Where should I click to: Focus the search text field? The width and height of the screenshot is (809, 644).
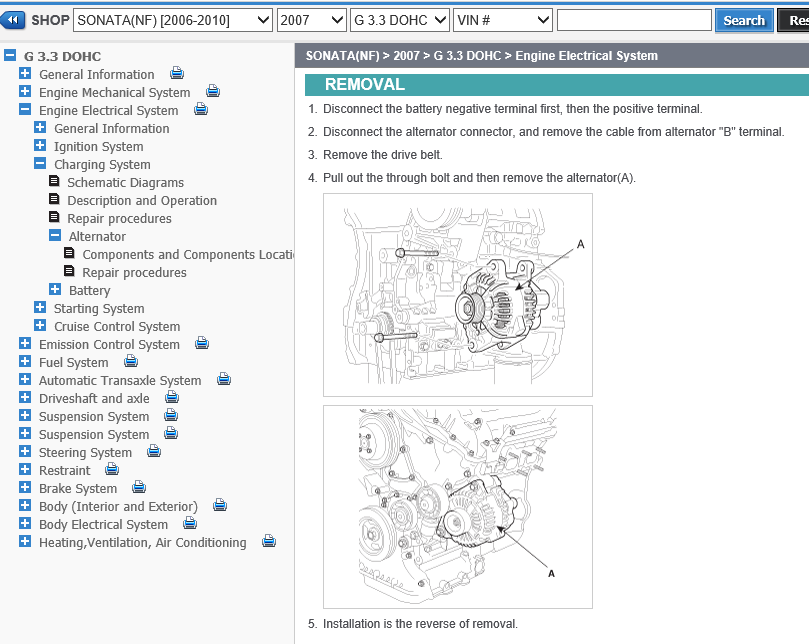pos(634,20)
